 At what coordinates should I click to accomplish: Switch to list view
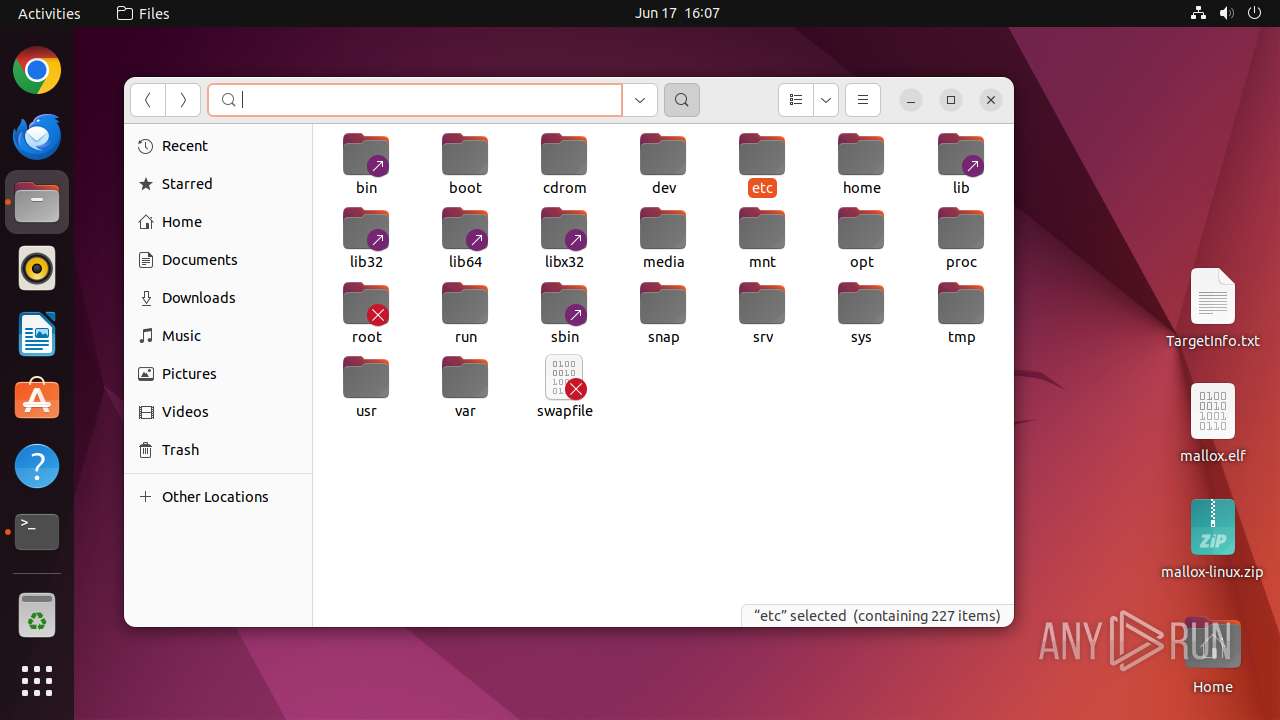pos(796,100)
